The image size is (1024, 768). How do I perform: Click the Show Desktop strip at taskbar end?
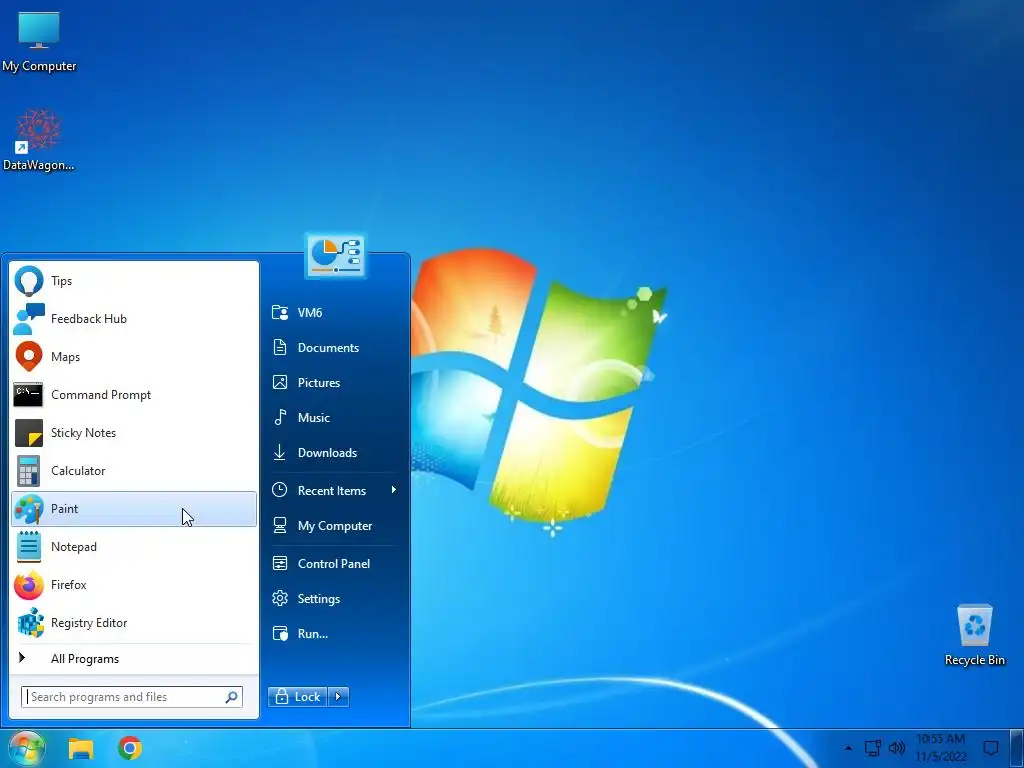[1016, 748]
